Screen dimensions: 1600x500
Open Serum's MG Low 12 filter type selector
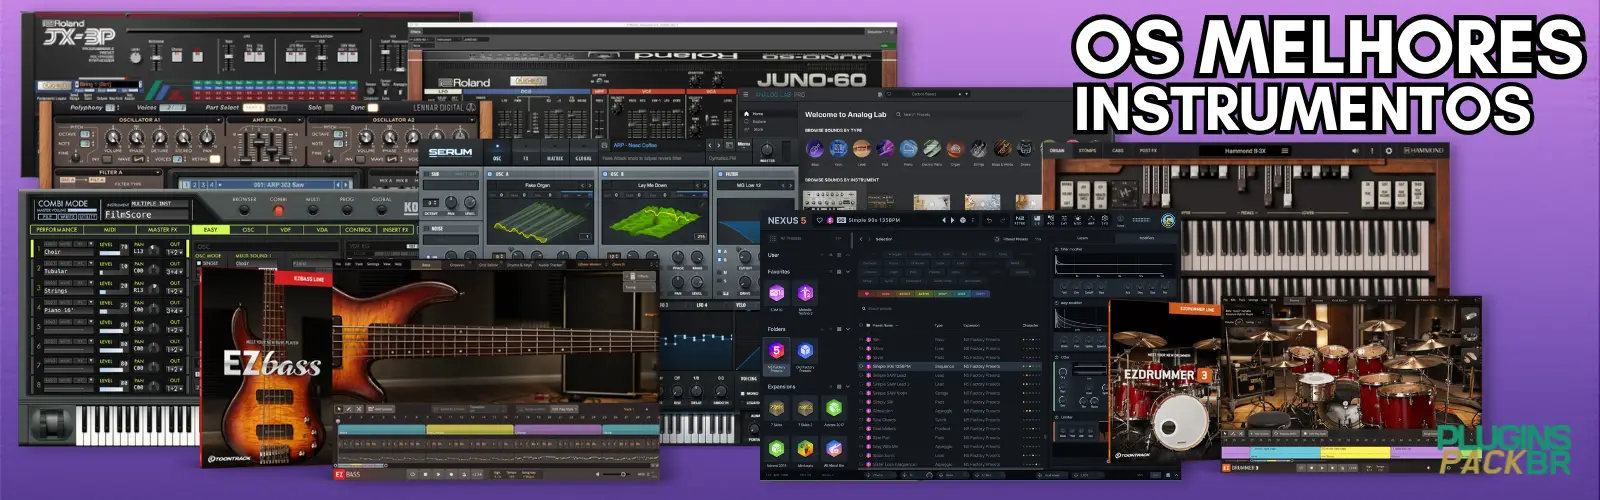point(749,185)
